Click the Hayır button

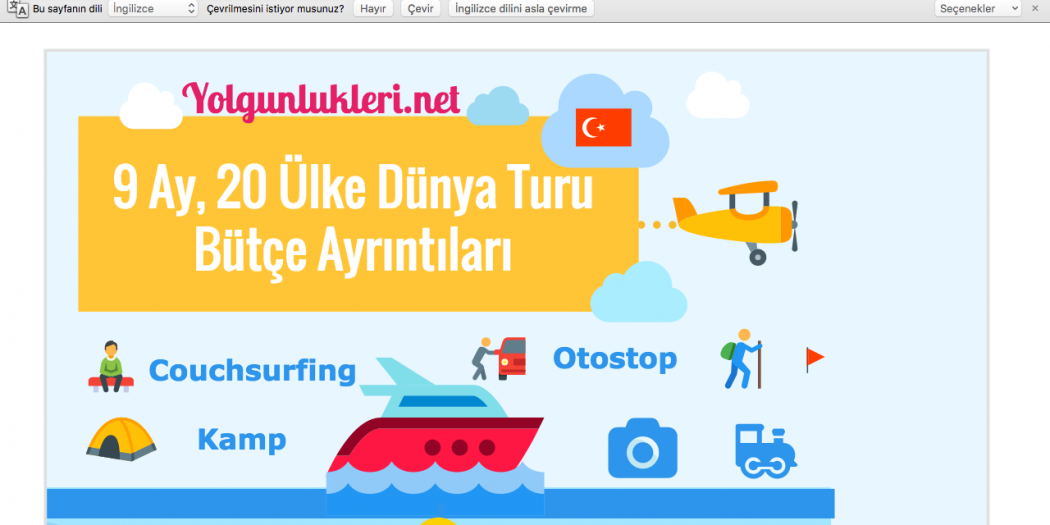373,8
